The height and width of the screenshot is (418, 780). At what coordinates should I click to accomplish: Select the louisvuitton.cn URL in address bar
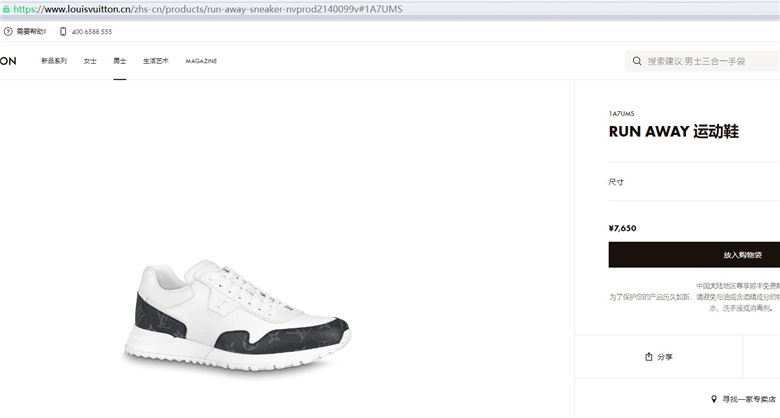coord(208,9)
